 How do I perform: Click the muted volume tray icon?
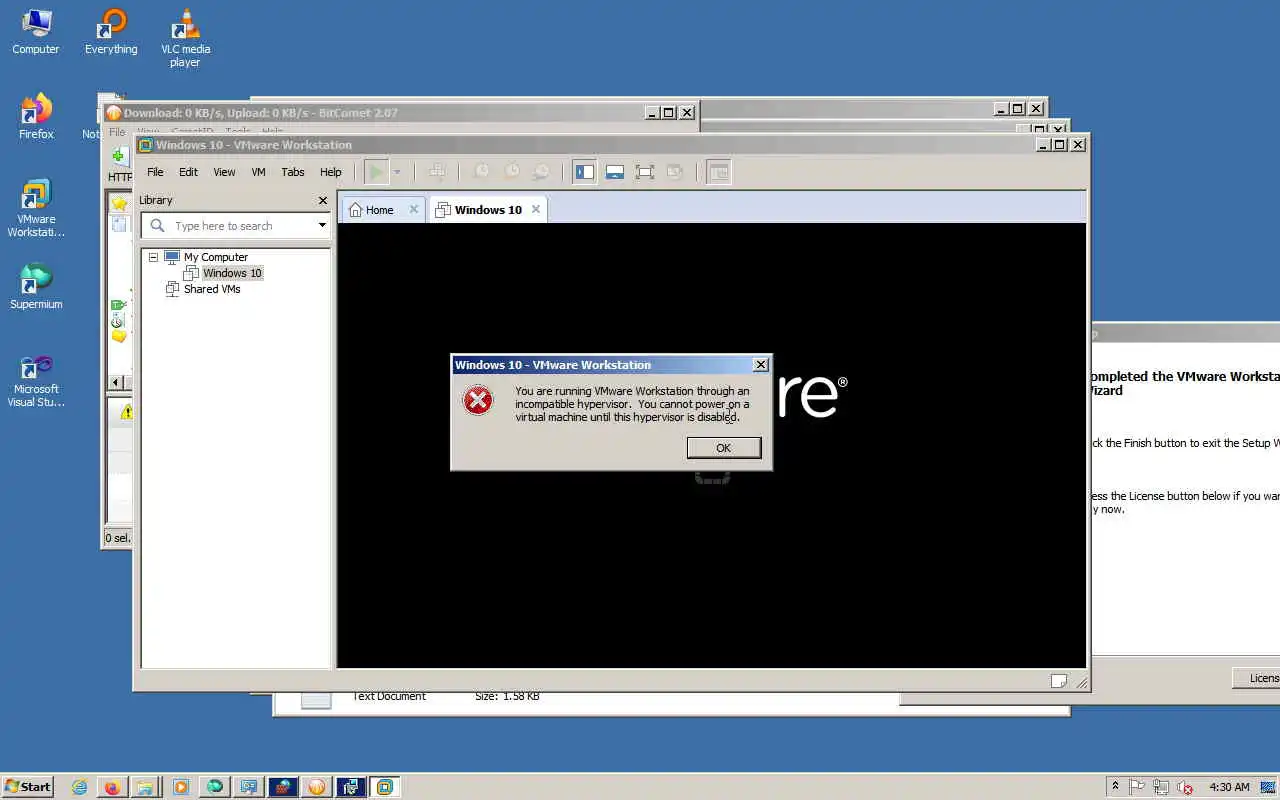[1185, 787]
